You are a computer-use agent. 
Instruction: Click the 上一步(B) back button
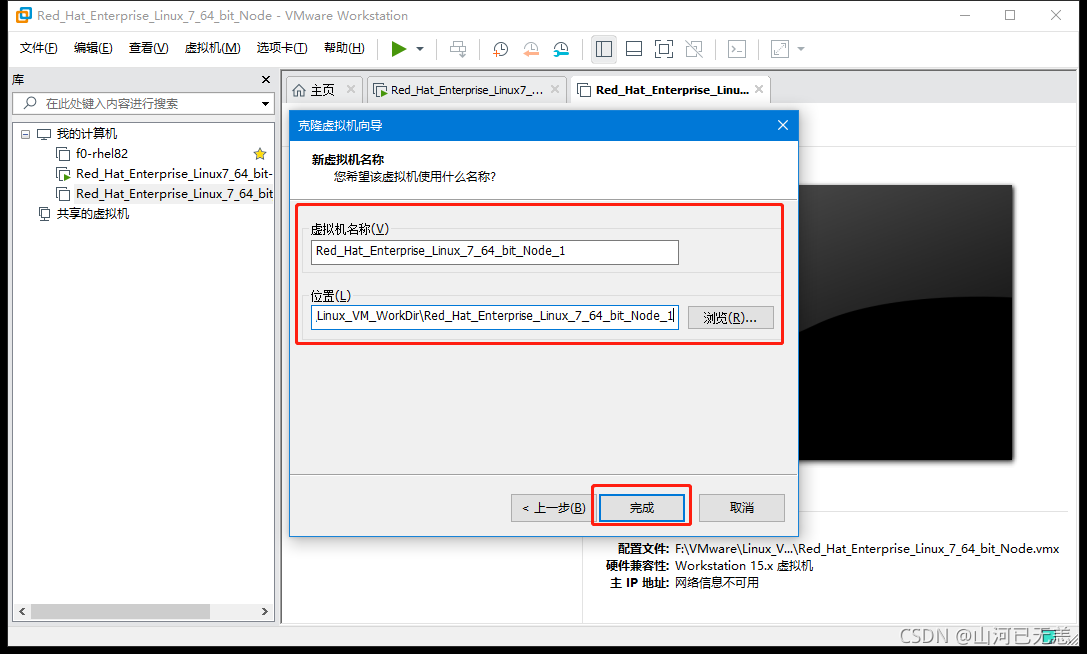tap(553, 508)
